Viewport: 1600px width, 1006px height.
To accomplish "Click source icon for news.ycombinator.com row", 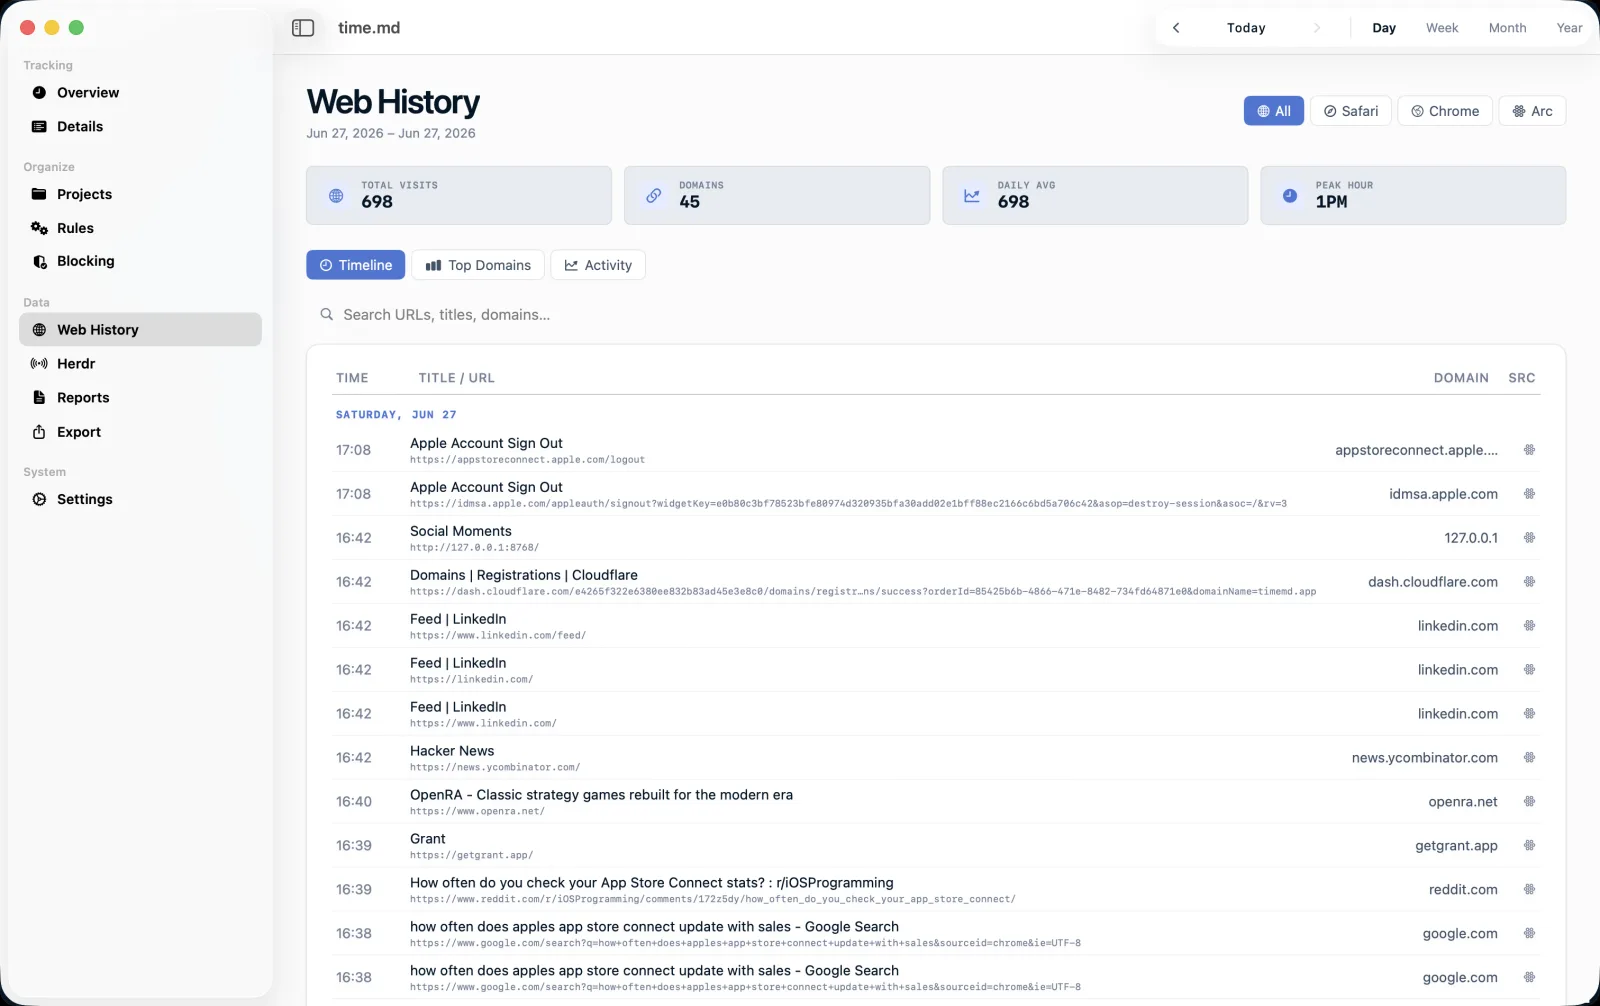I will 1529,758.
